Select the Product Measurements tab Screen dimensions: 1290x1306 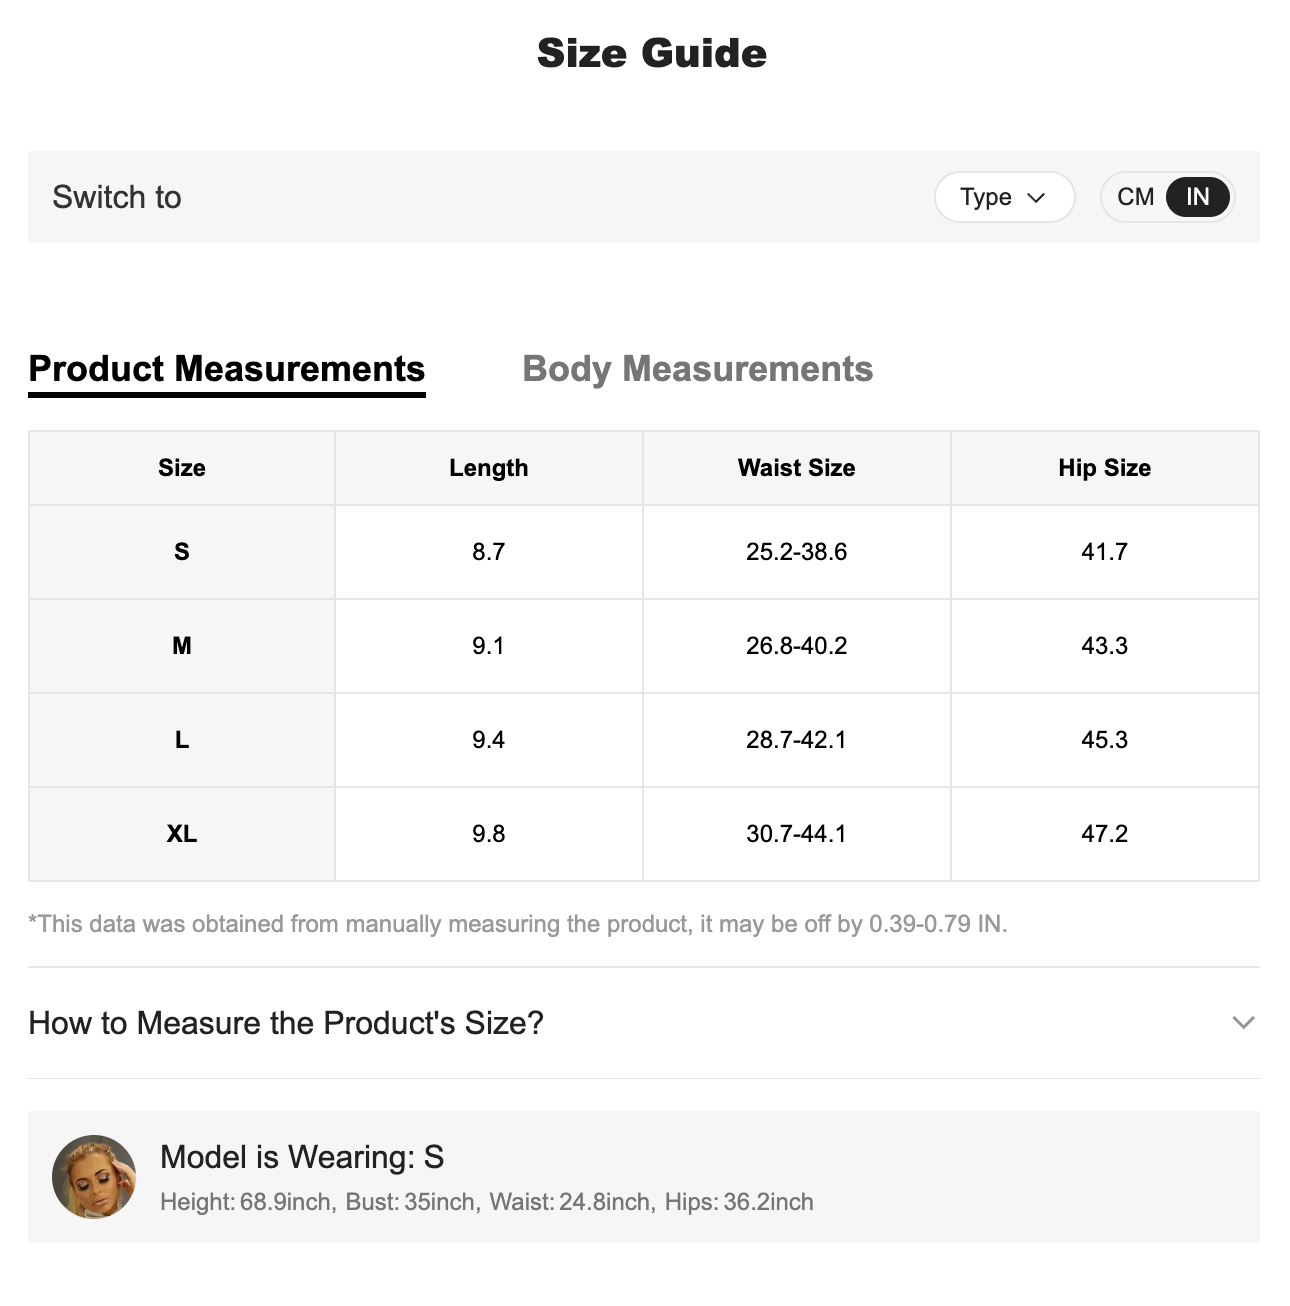(x=227, y=369)
